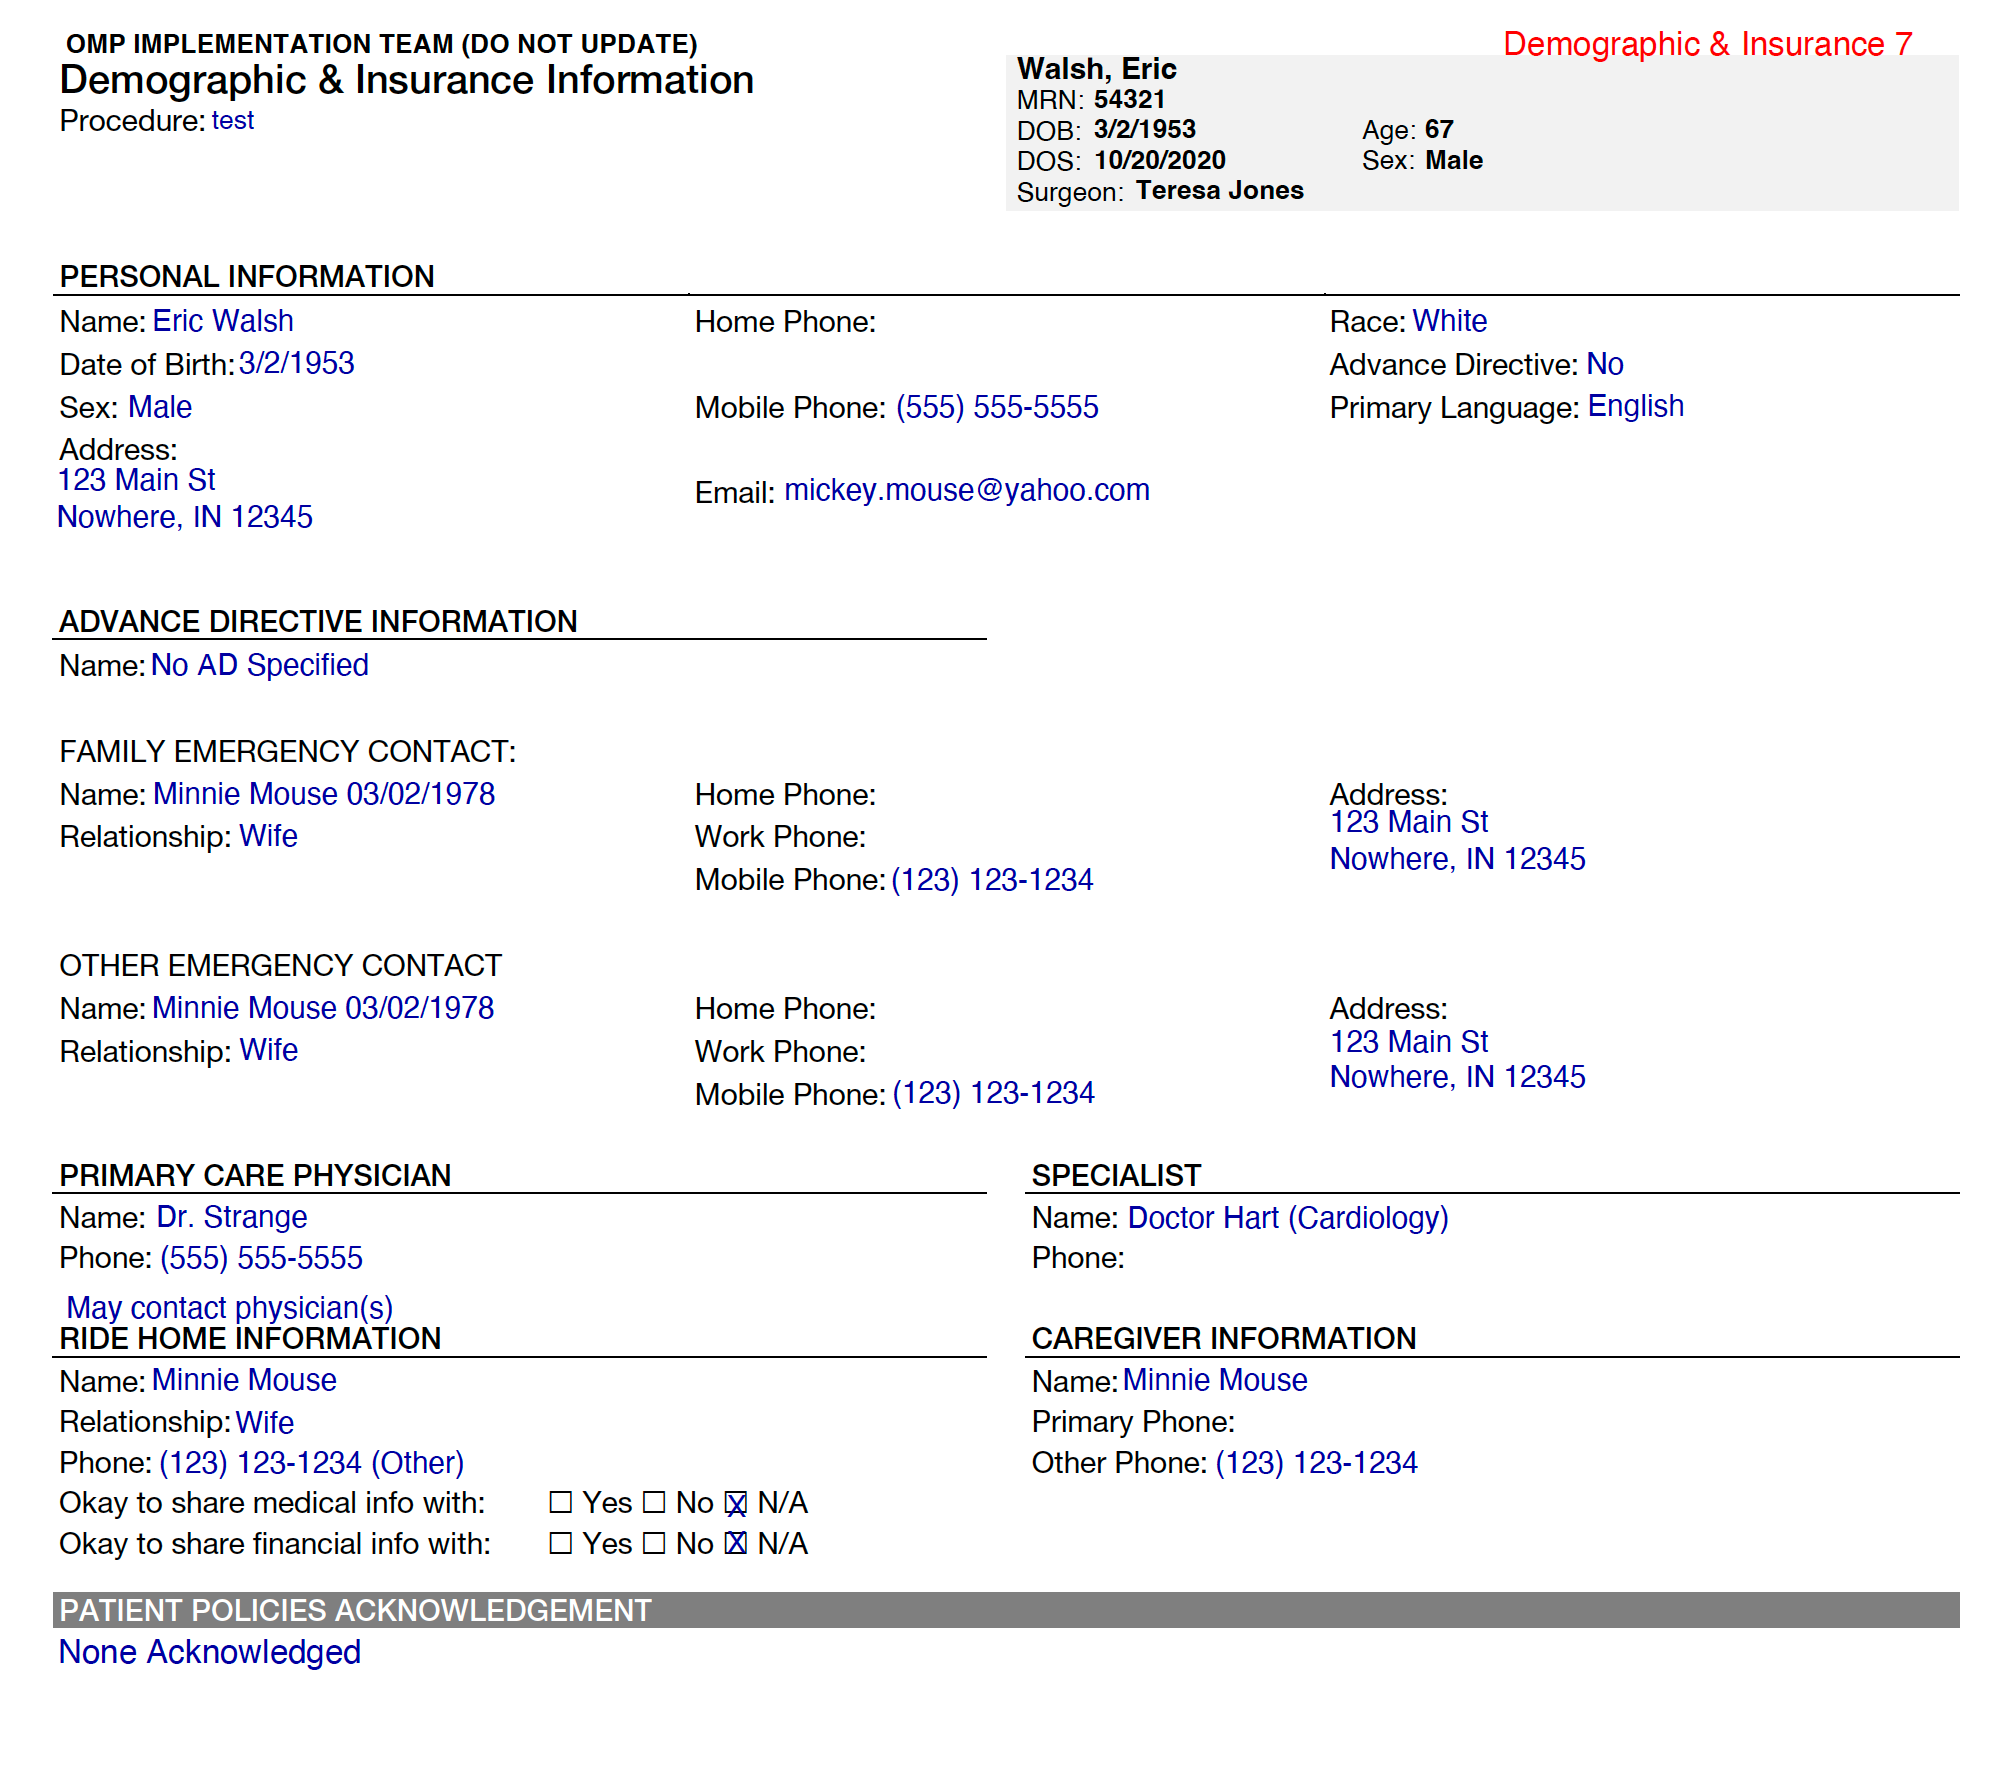Click Race value 'White'
Image resolution: width=2012 pixels, height=1786 pixels.
[1450, 321]
